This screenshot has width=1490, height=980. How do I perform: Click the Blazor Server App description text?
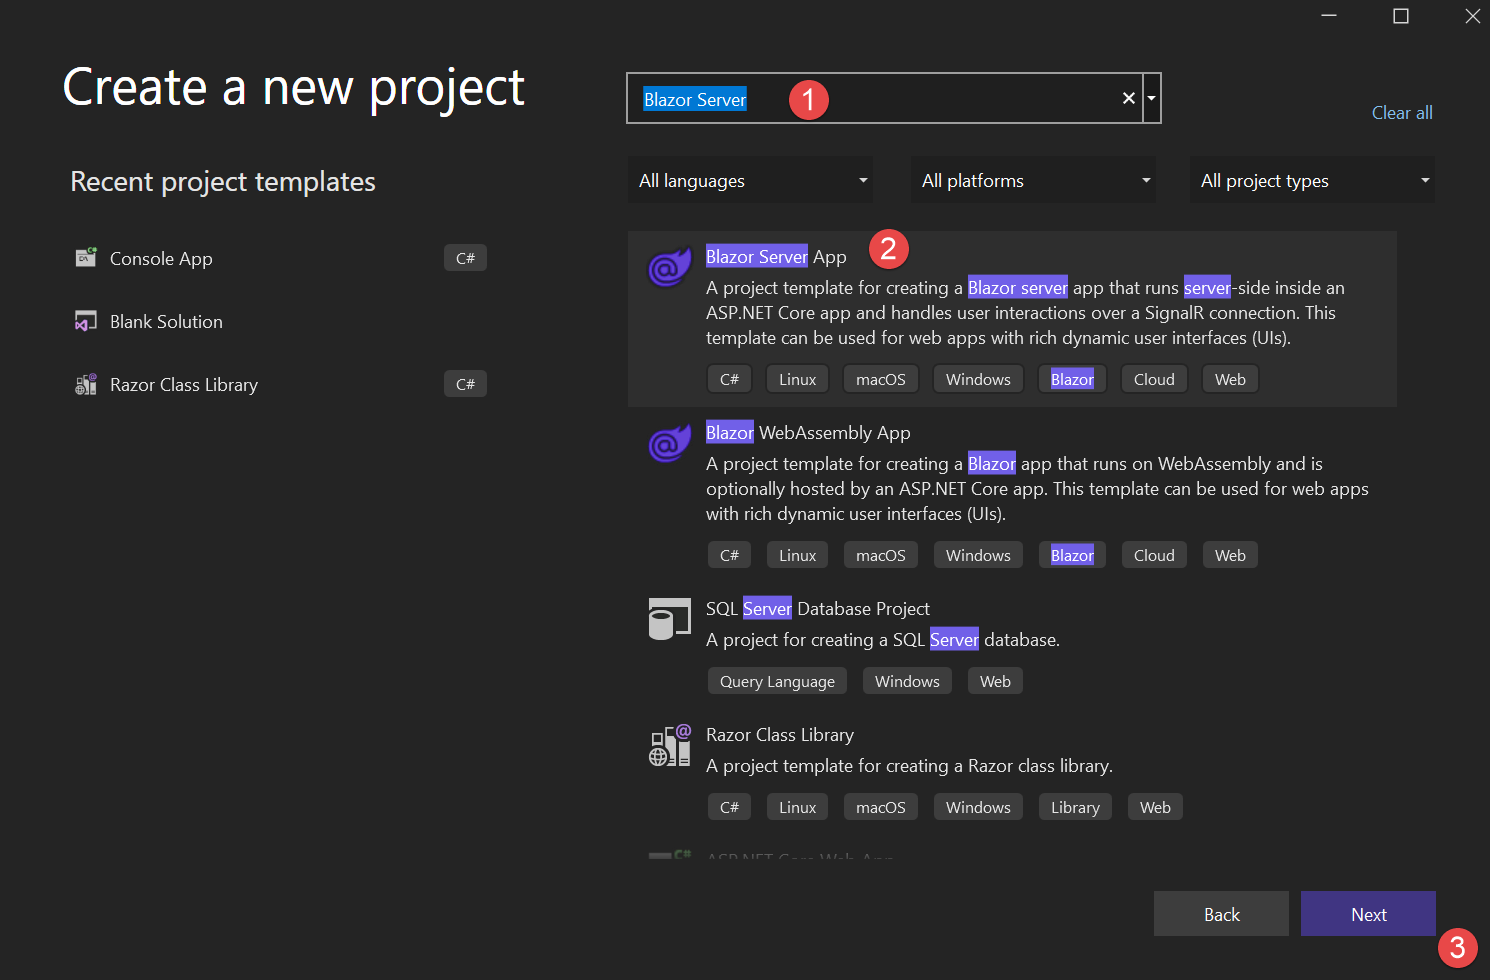pos(1025,313)
